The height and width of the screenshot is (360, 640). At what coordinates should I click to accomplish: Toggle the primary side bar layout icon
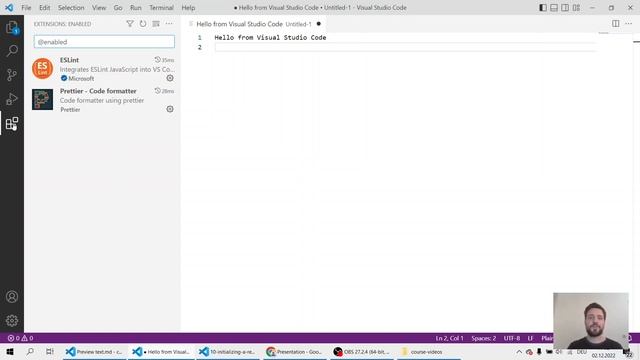(543, 8)
